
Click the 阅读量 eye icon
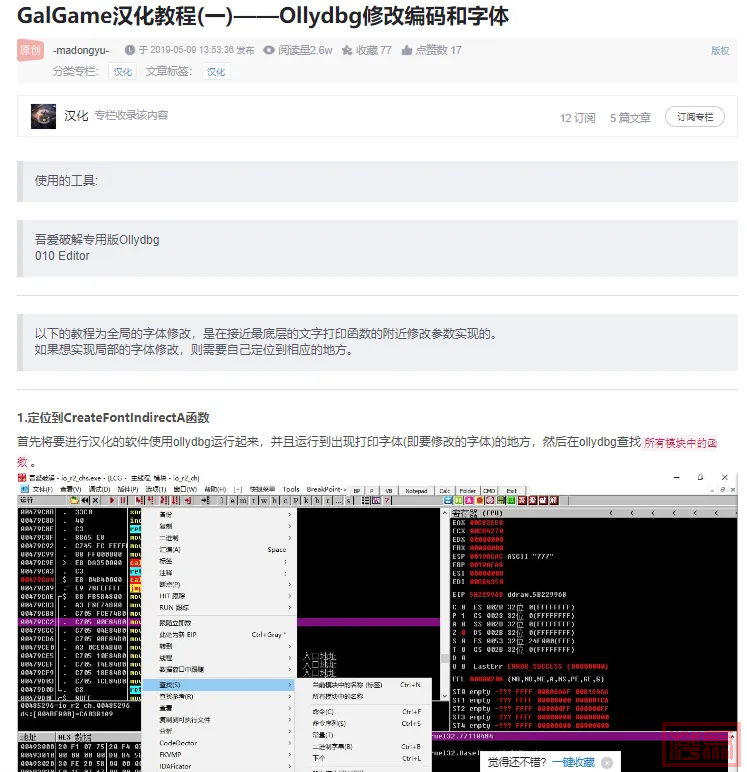point(269,50)
